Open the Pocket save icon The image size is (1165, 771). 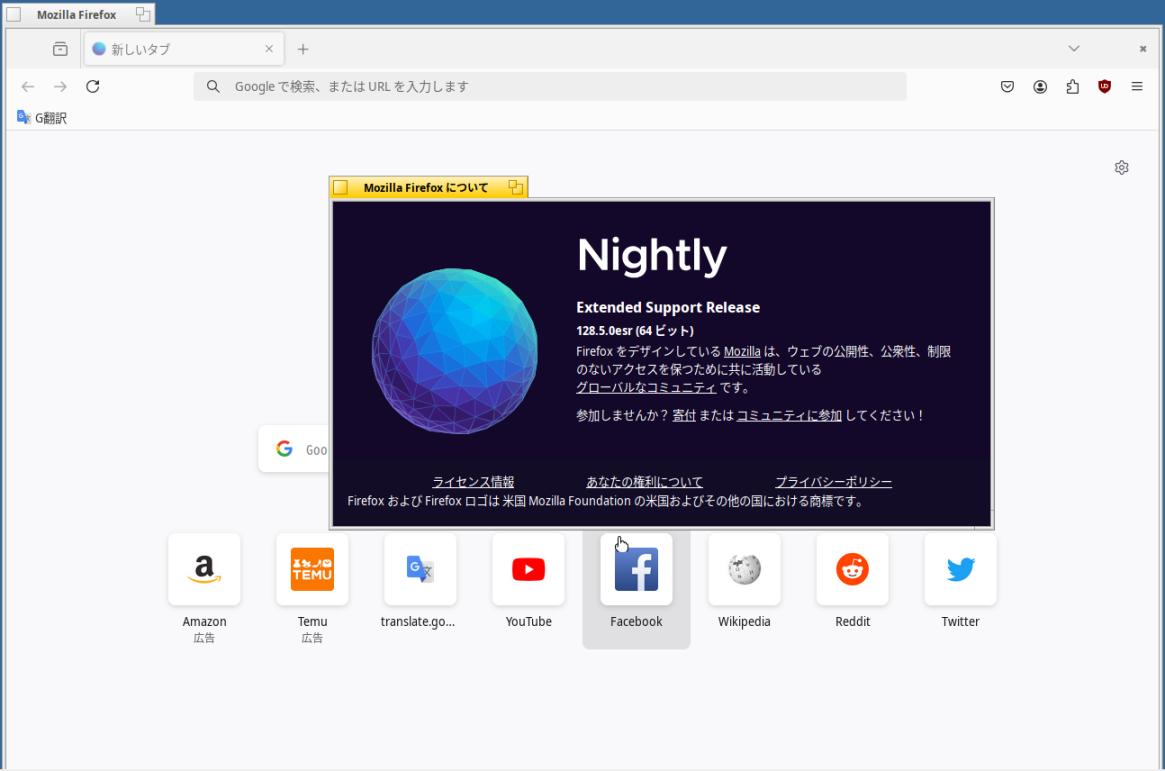point(1007,87)
